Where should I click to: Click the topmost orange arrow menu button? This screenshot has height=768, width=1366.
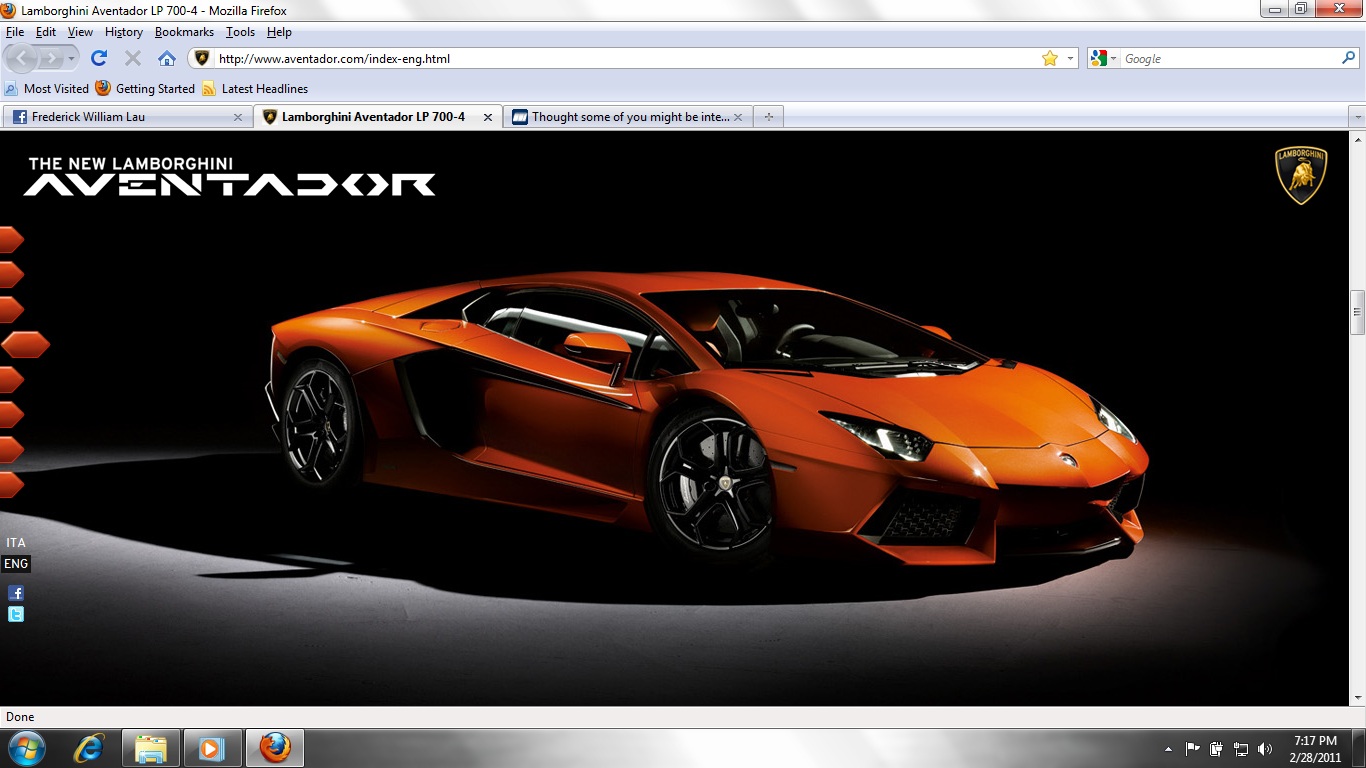tap(11, 239)
